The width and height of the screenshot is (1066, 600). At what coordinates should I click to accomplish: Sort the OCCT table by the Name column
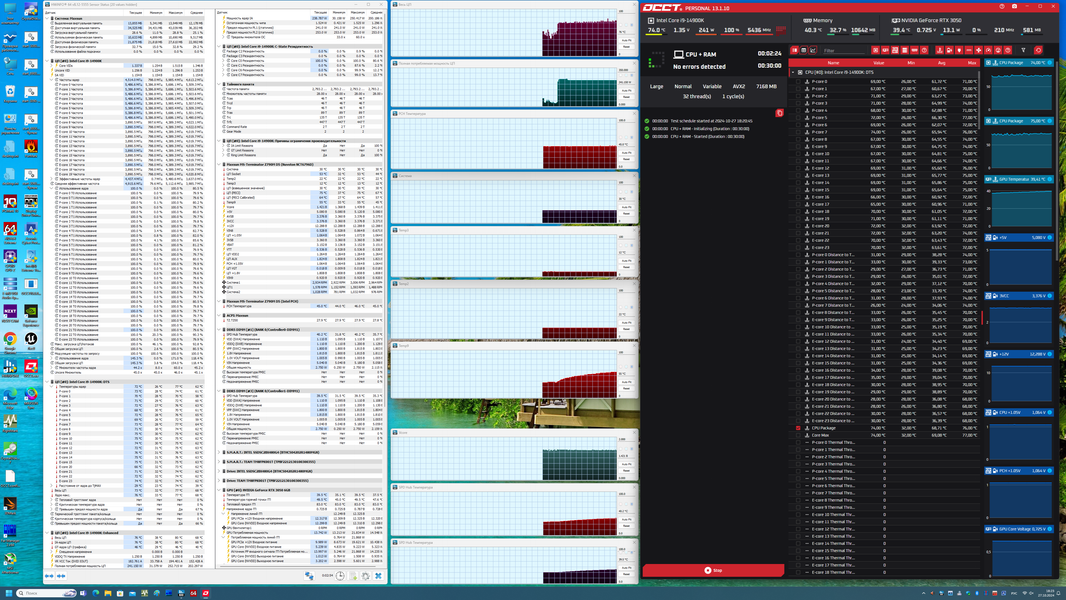tap(833, 63)
